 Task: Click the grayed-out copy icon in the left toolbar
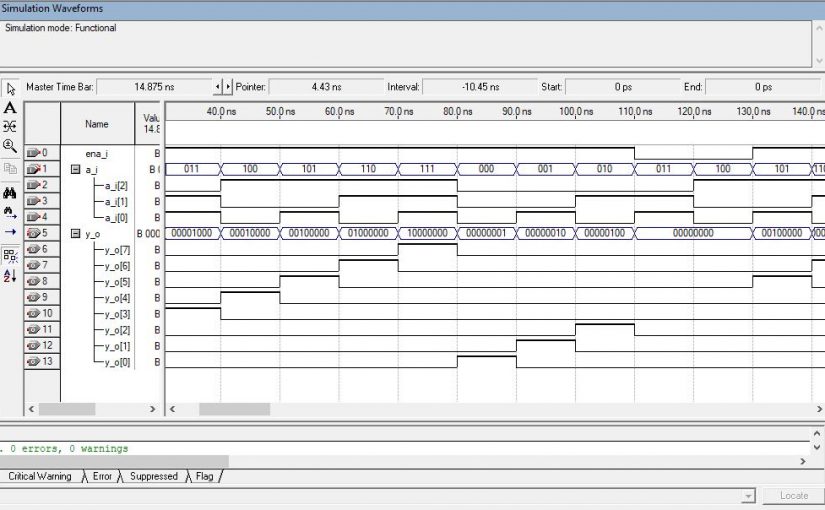(10, 168)
